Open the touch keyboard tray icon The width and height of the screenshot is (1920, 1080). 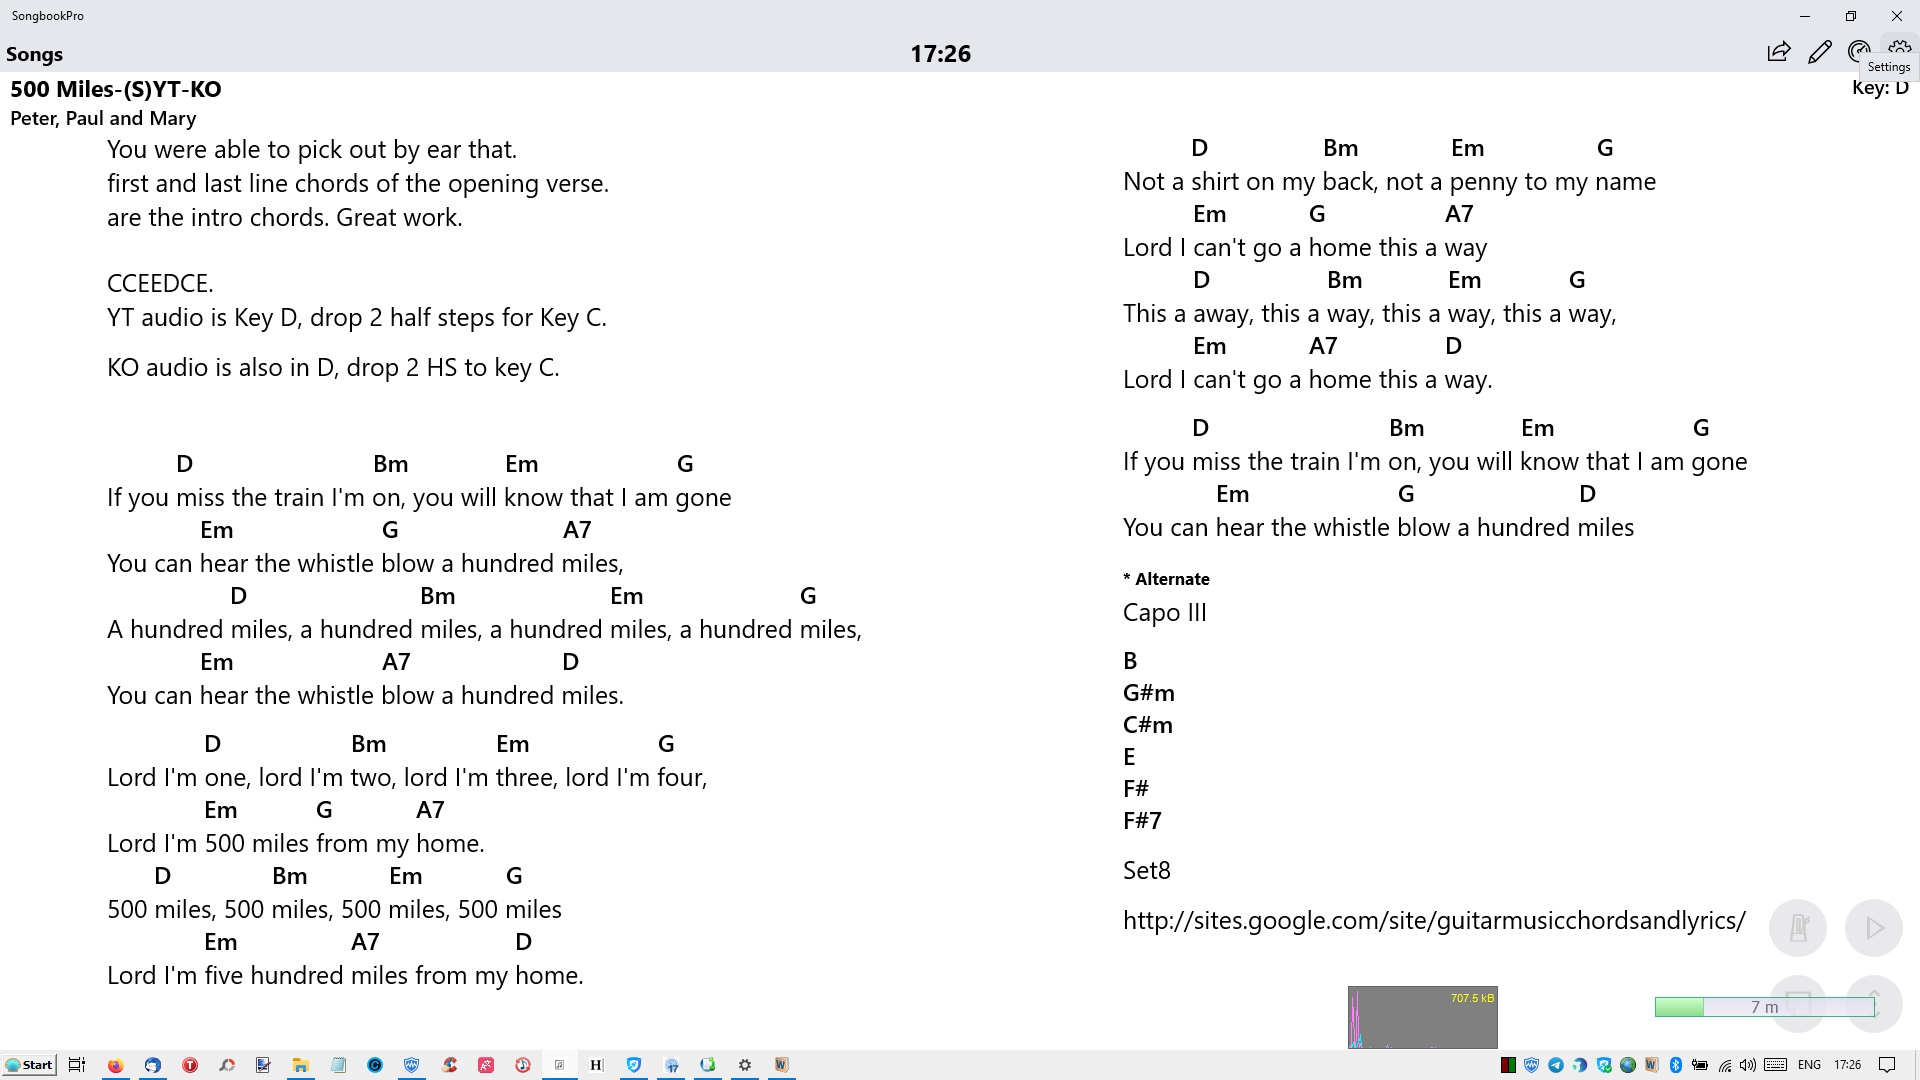click(1776, 1065)
